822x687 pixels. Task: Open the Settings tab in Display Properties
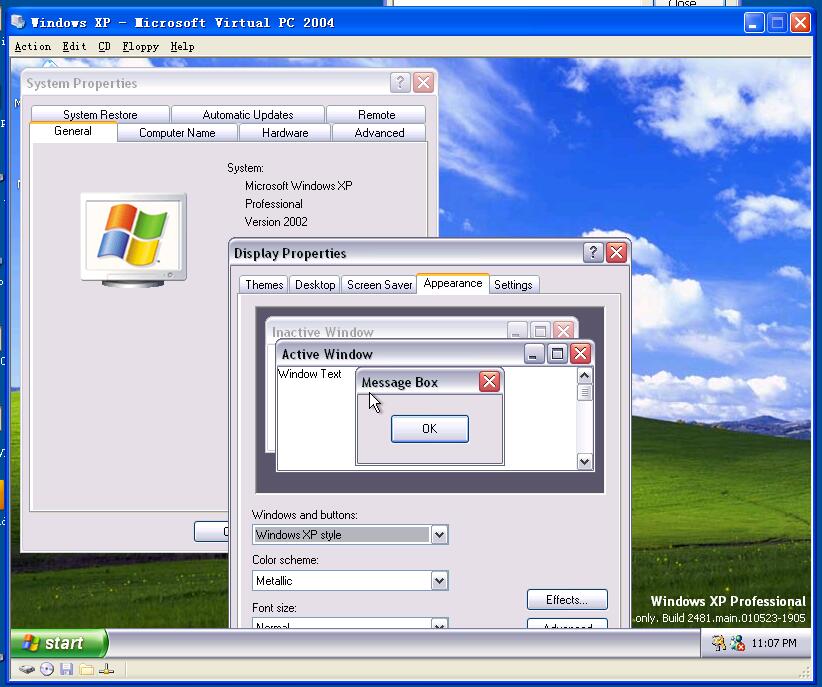point(513,285)
